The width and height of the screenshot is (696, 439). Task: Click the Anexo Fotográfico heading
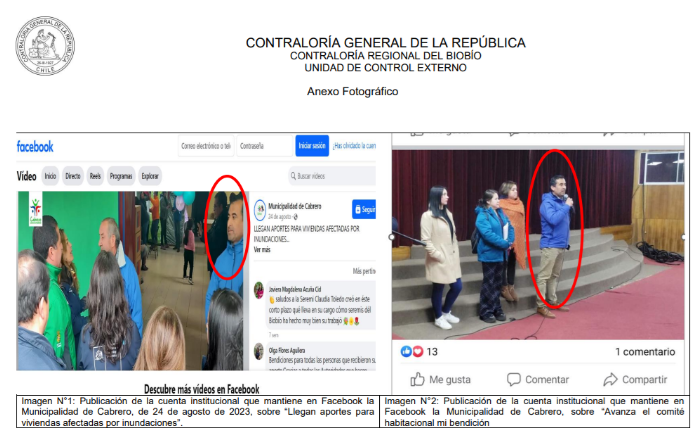[352, 91]
